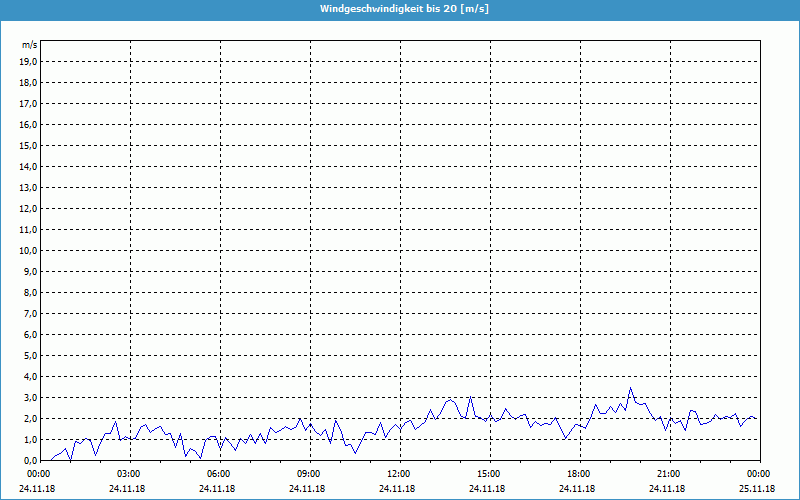Click the 06:00 time axis label
Image resolution: width=800 pixels, height=500 pixels.
(x=218, y=474)
